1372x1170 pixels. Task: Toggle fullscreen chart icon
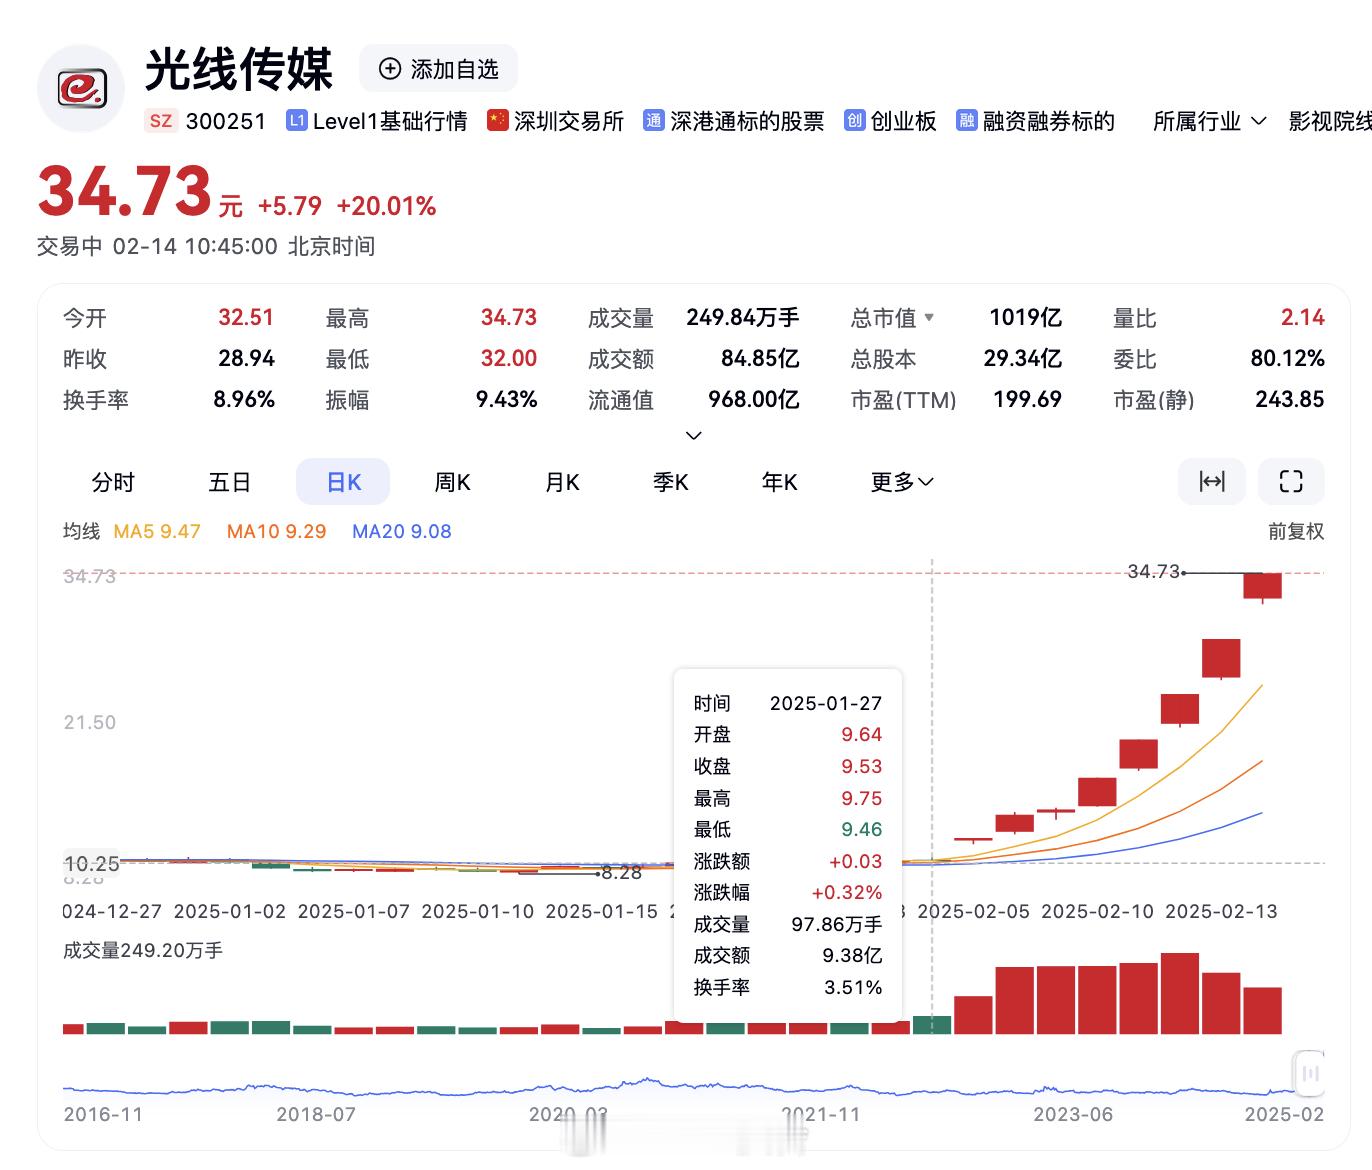(1291, 482)
